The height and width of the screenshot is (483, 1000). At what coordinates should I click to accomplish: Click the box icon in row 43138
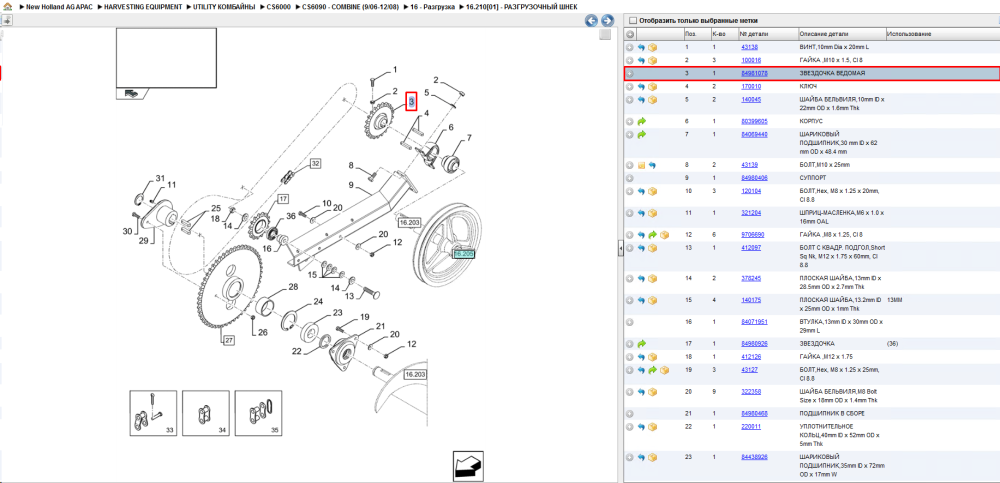click(652, 47)
